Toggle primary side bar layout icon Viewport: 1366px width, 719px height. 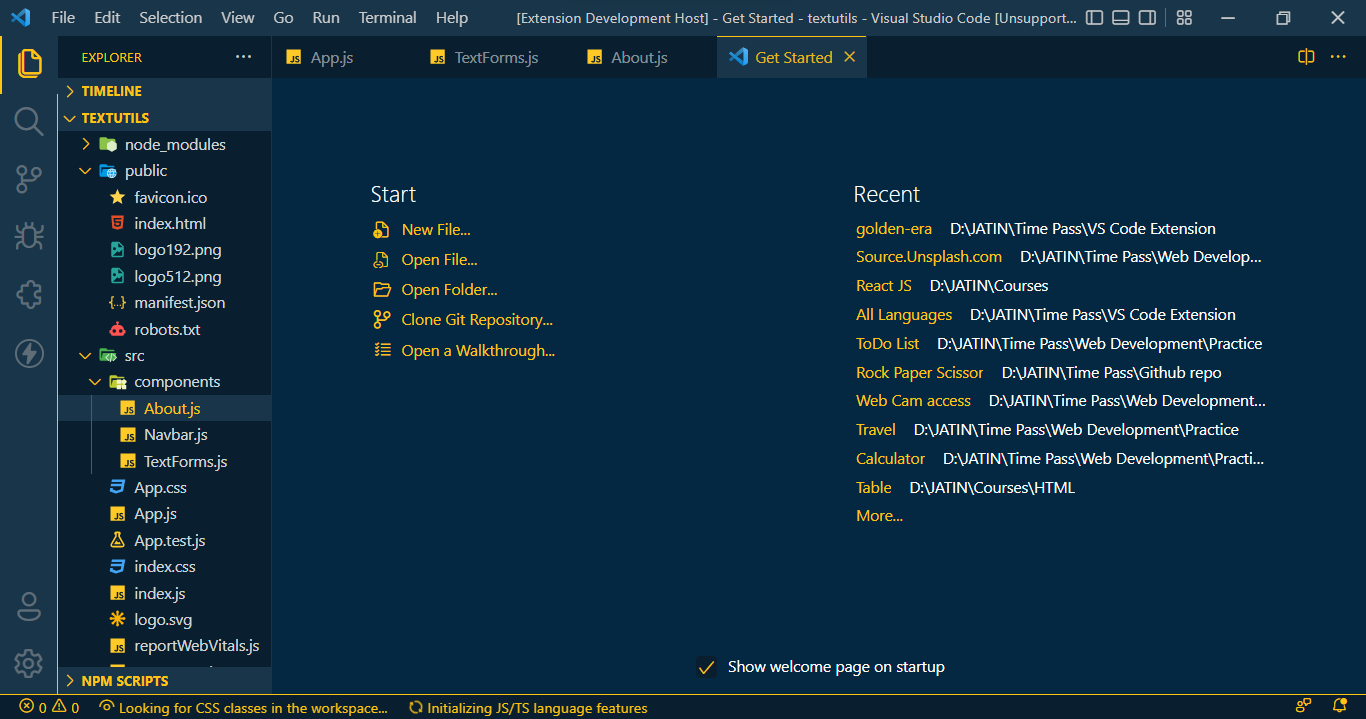point(1095,18)
